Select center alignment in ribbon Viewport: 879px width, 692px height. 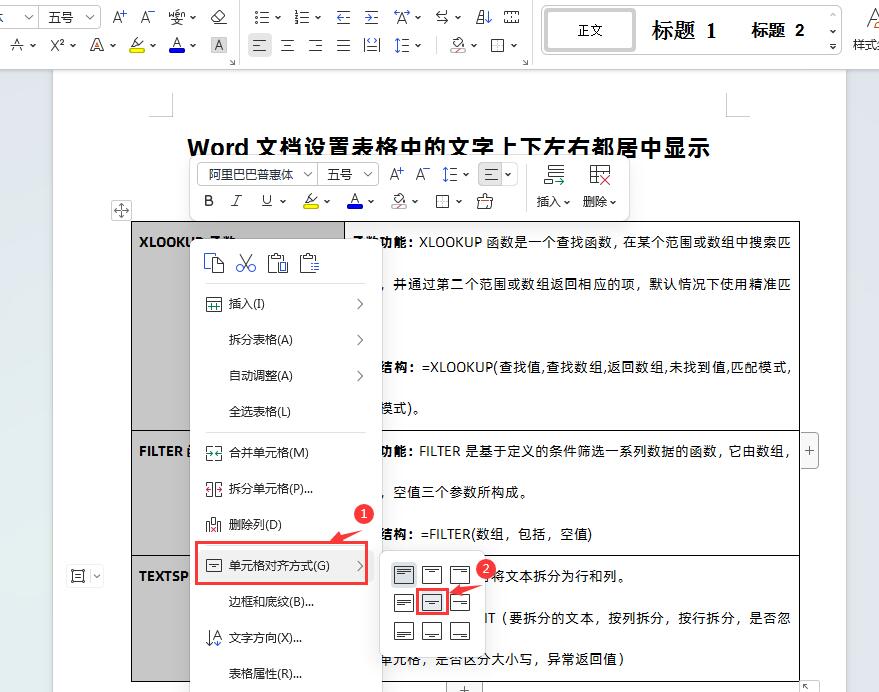288,45
